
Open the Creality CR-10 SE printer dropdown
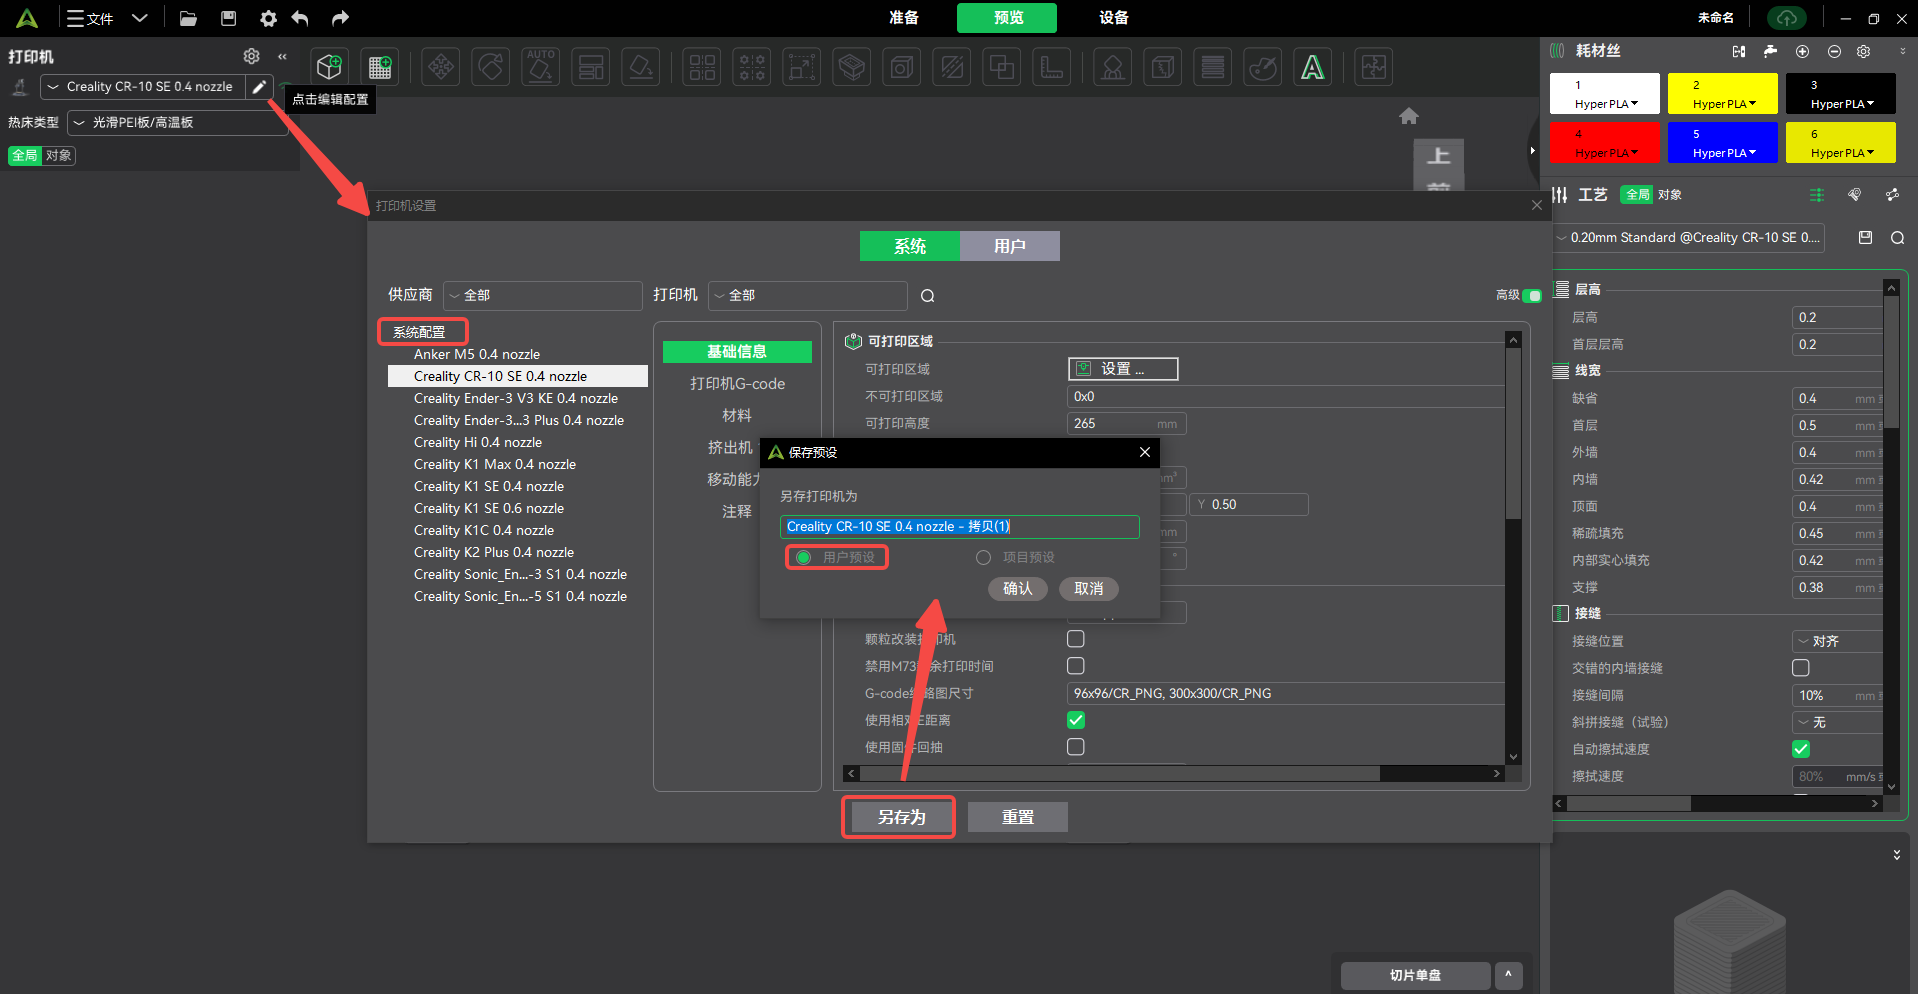143,87
